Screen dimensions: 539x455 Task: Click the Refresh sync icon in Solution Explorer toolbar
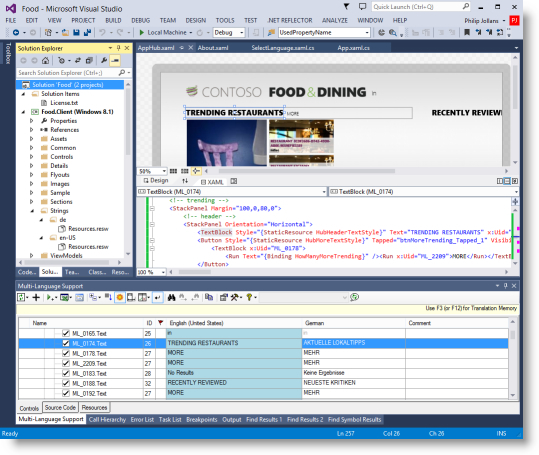[x=78, y=61]
